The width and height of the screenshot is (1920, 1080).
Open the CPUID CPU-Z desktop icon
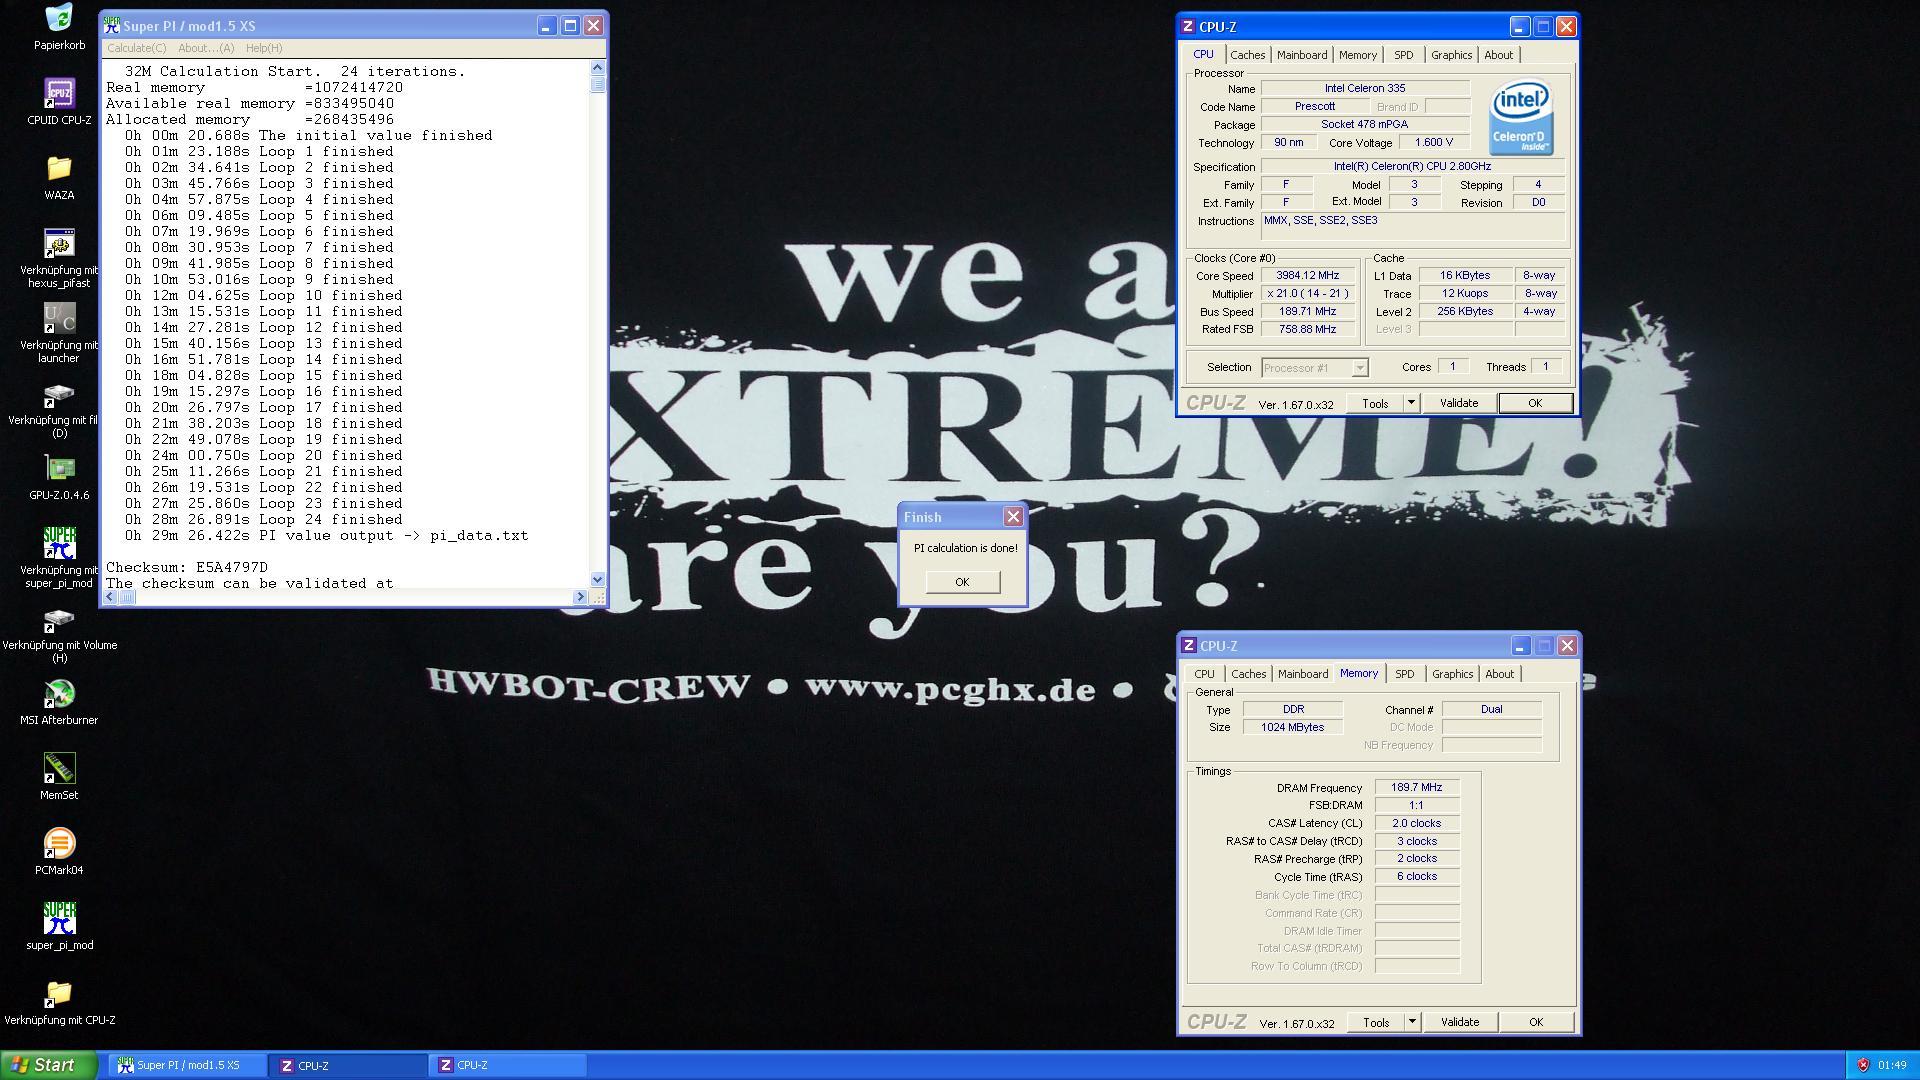59,94
